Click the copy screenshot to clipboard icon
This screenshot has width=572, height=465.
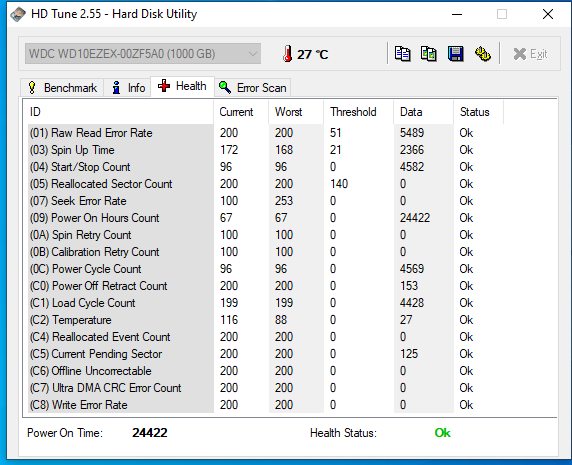tap(429, 54)
